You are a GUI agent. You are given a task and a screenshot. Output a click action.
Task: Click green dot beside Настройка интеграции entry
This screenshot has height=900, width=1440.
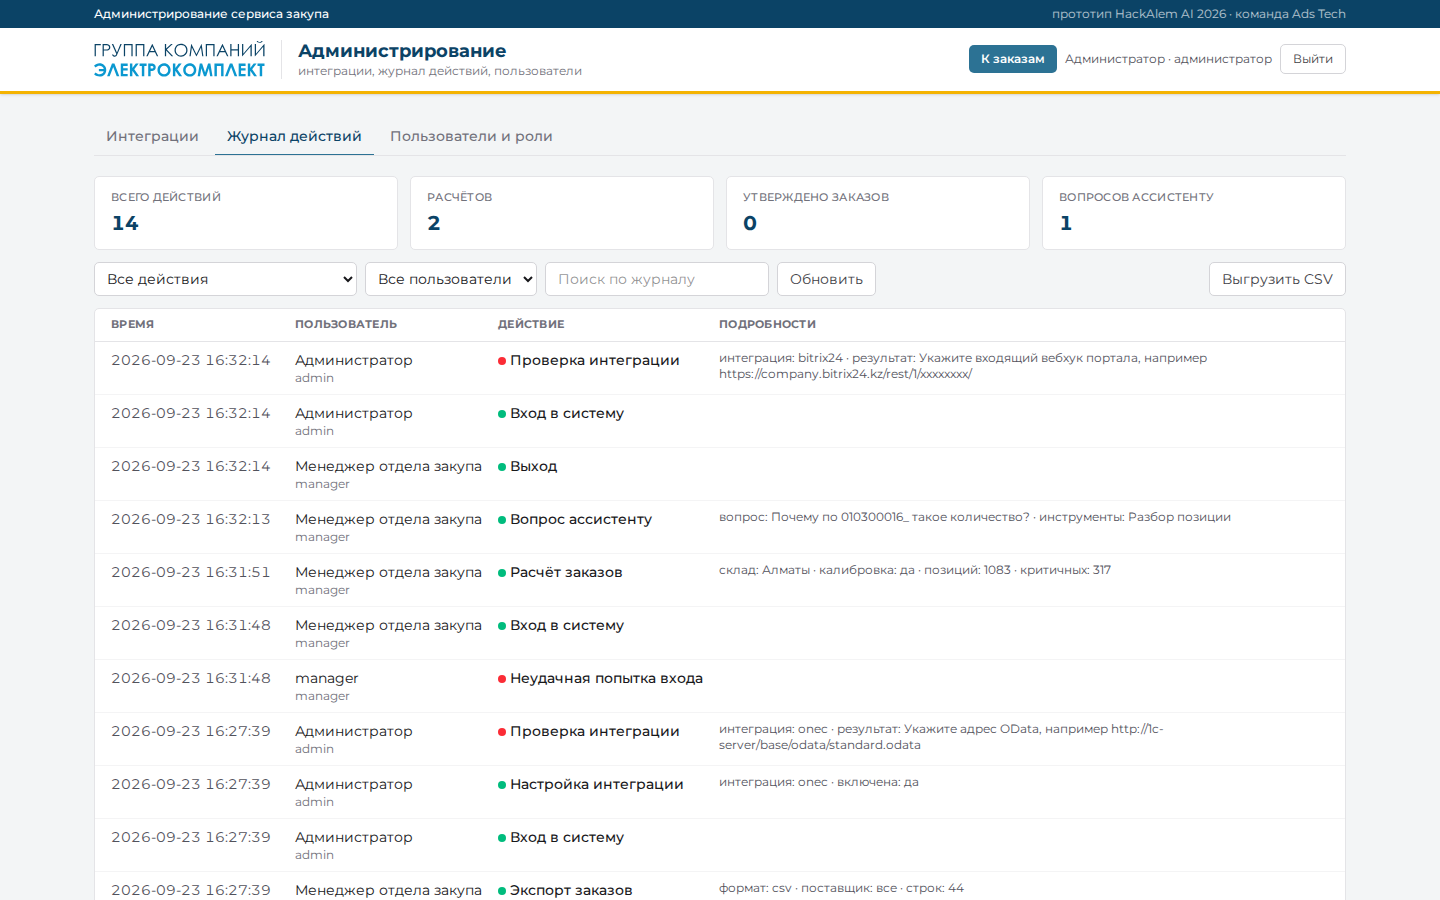pyautogui.click(x=502, y=785)
